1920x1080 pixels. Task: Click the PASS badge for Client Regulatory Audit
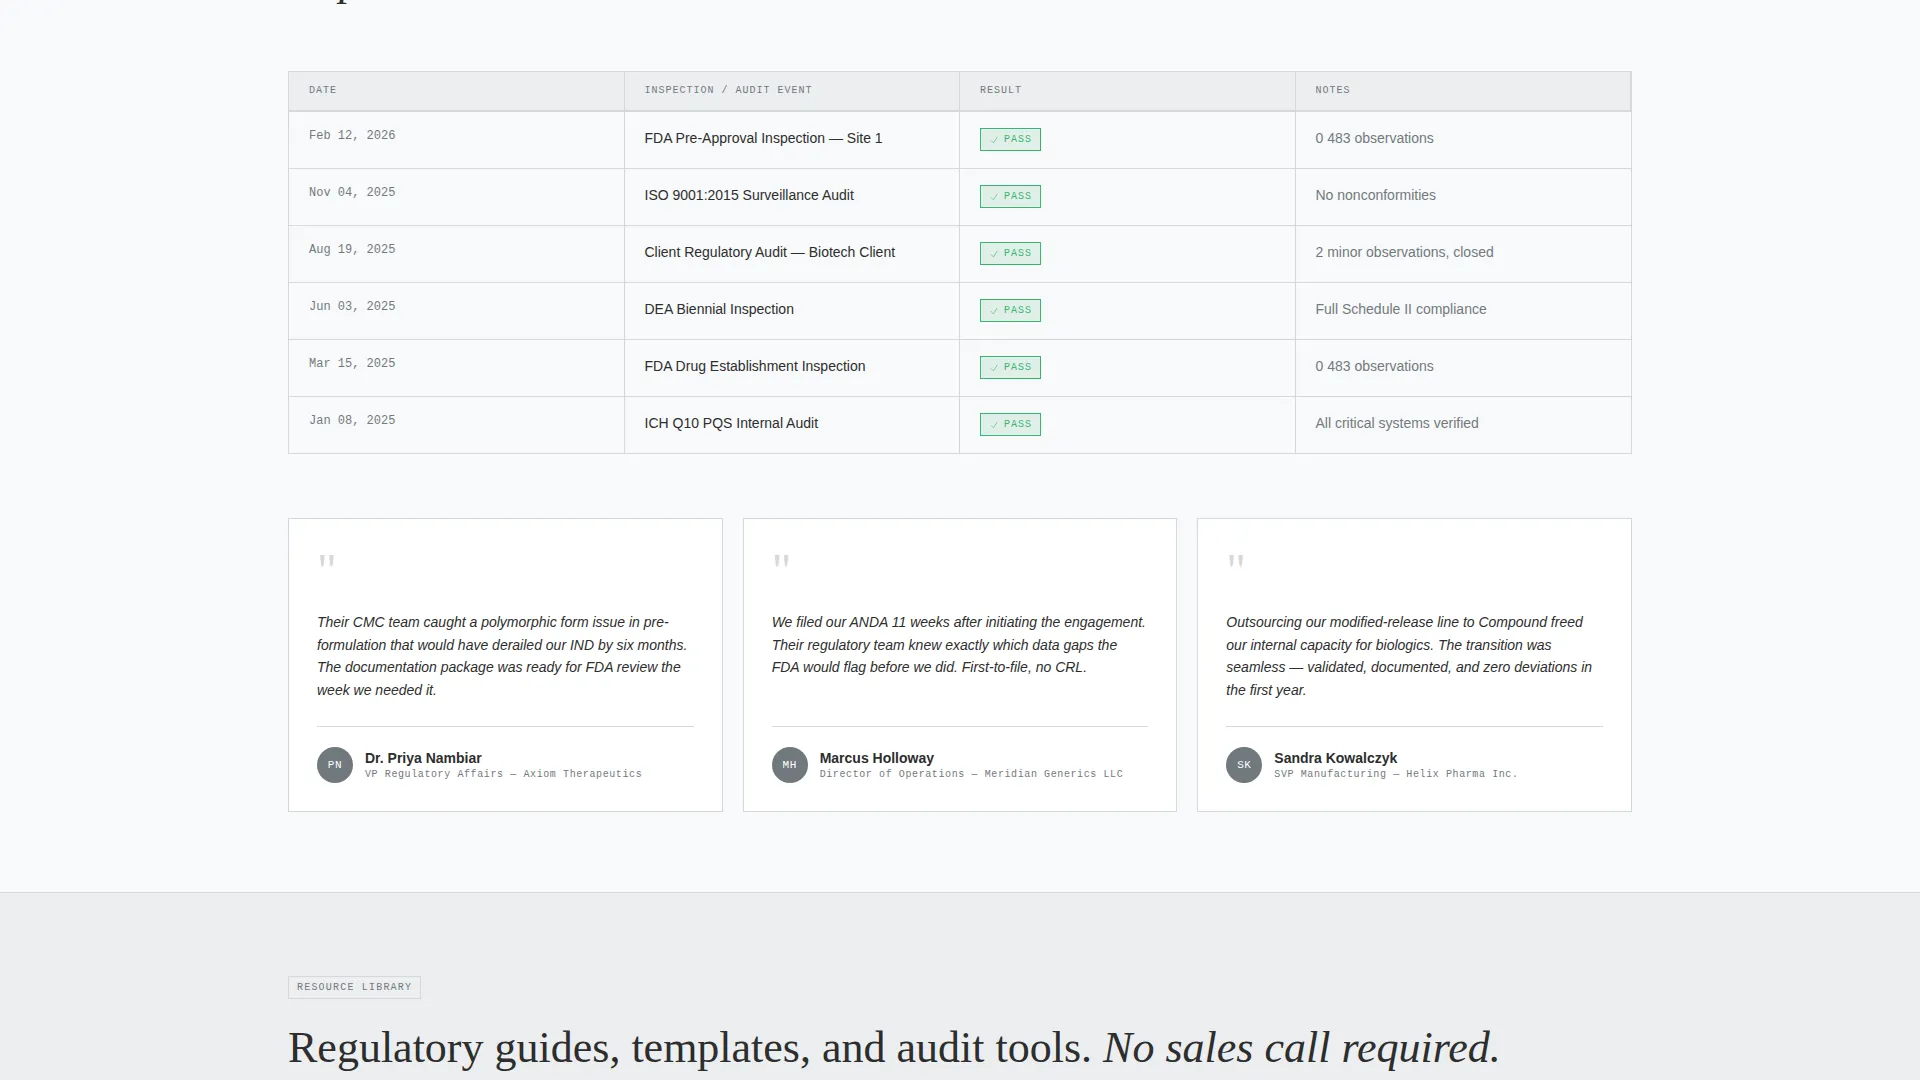point(1010,253)
